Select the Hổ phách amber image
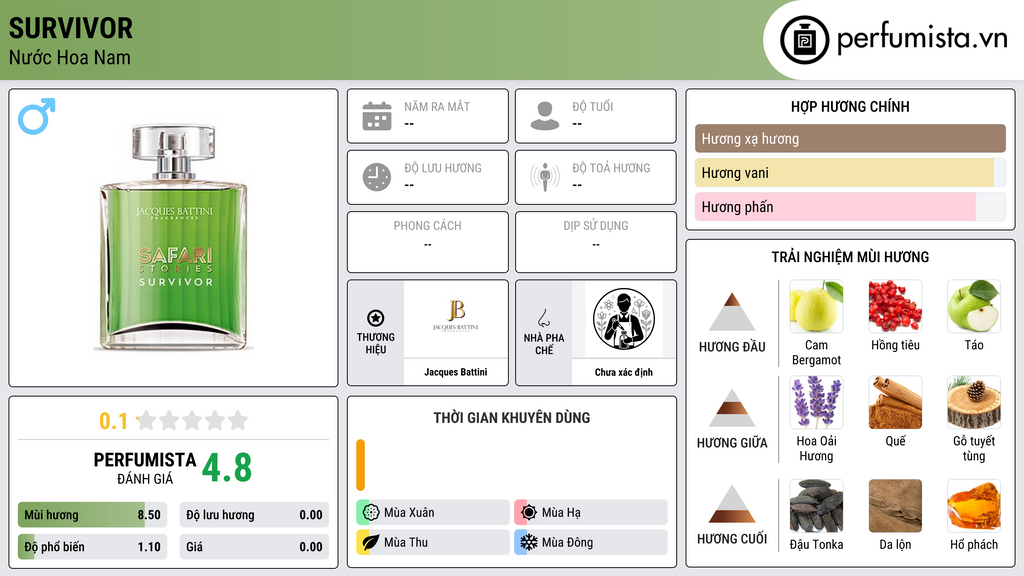This screenshot has height=576, width=1024. point(974,506)
